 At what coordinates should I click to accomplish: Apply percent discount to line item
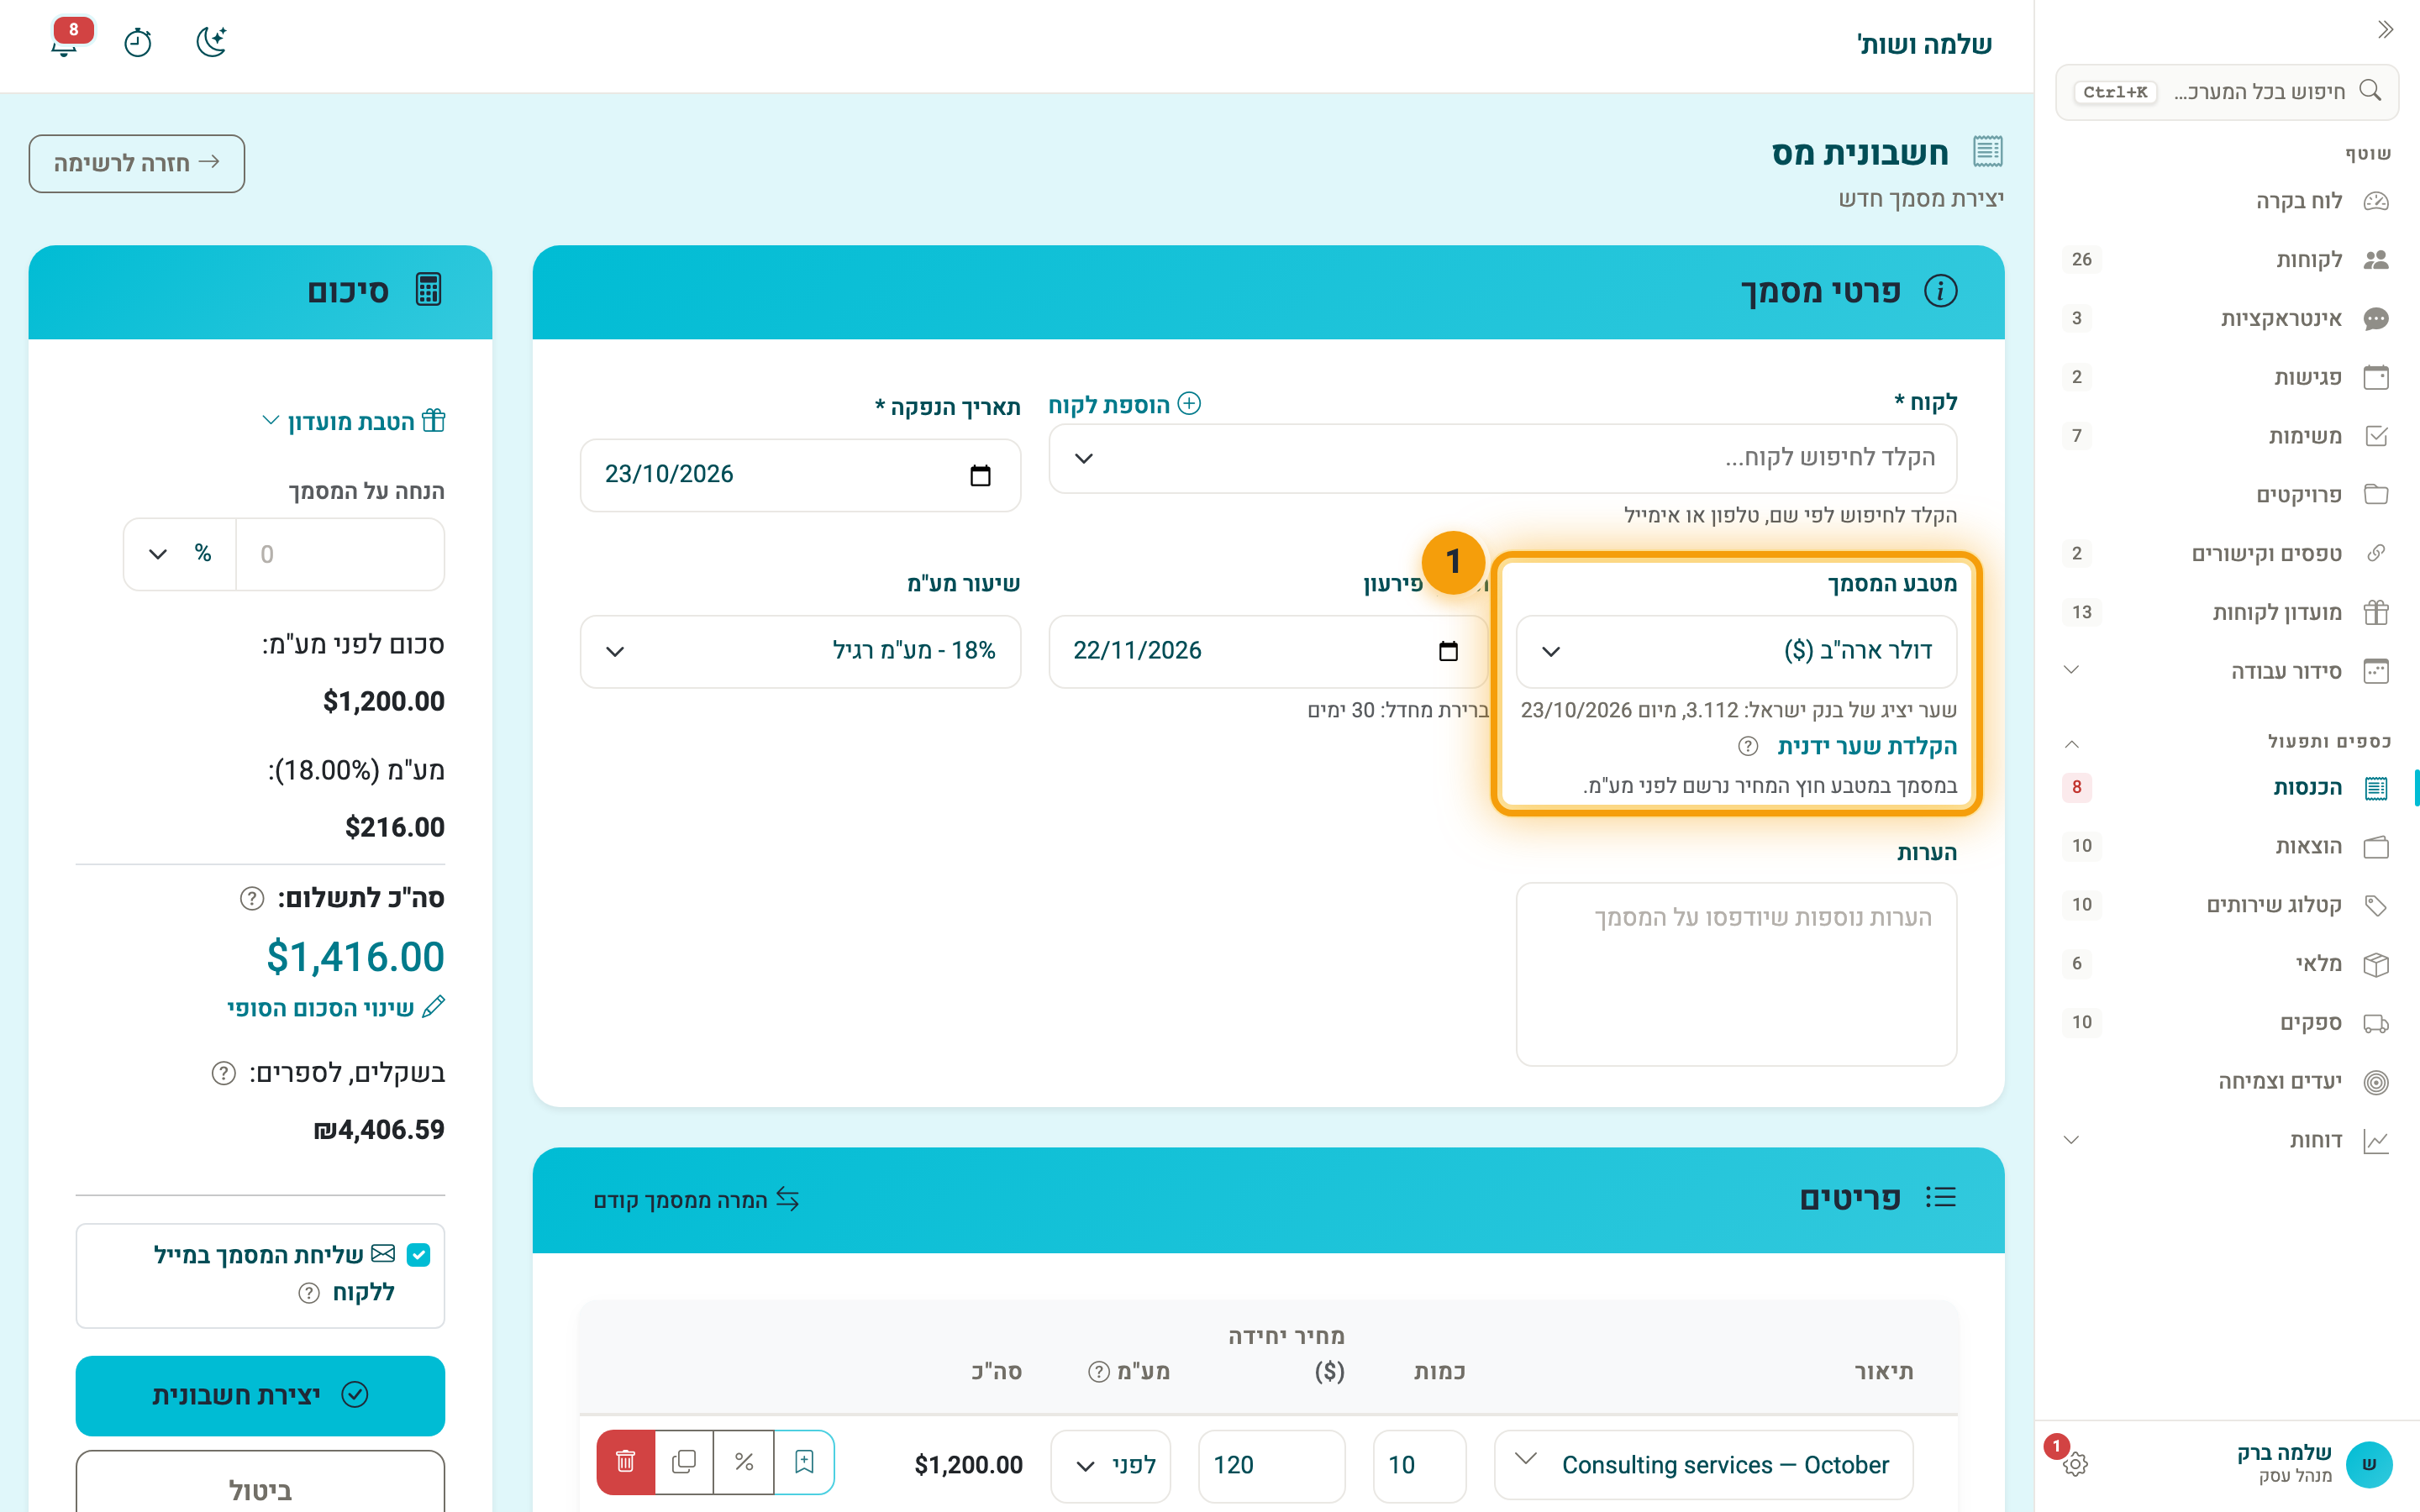[x=744, y=1462]
